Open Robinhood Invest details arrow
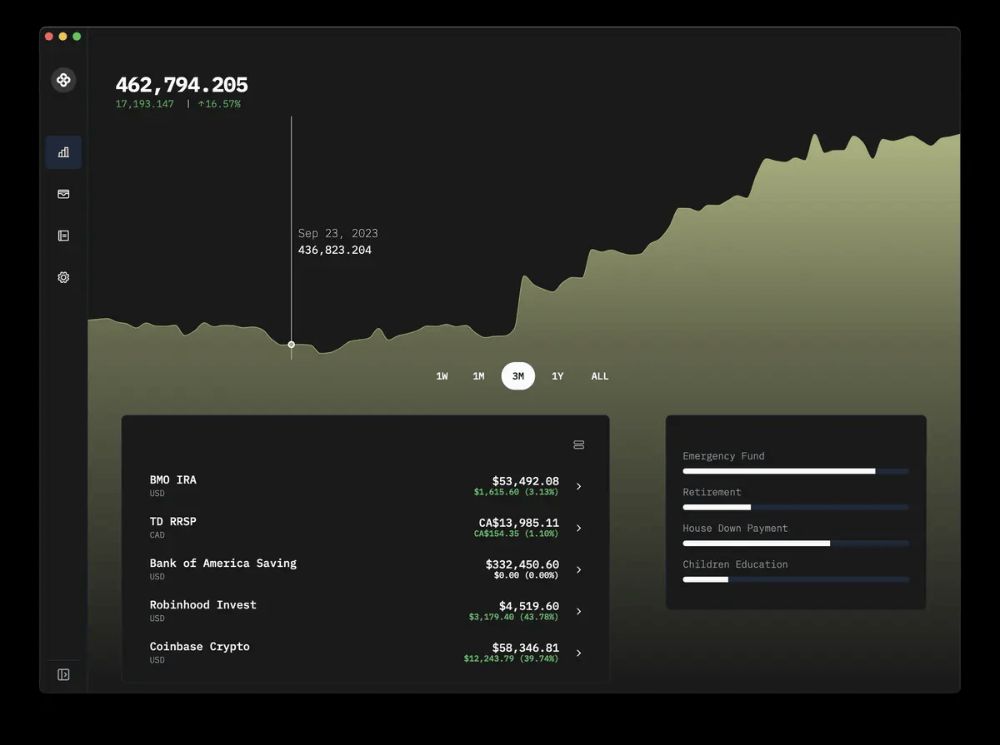1000x745 pixels. pos(579,611)
